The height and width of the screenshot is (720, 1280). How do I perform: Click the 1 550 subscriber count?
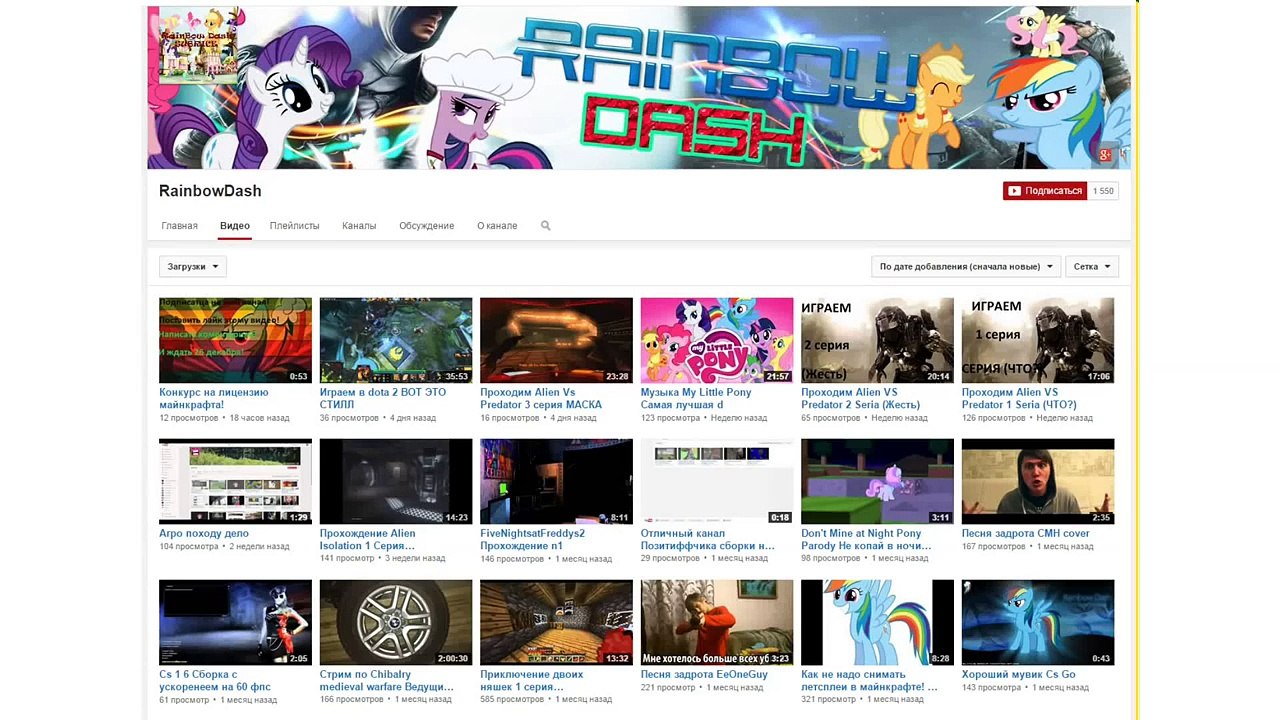[x=1103, y=191]
